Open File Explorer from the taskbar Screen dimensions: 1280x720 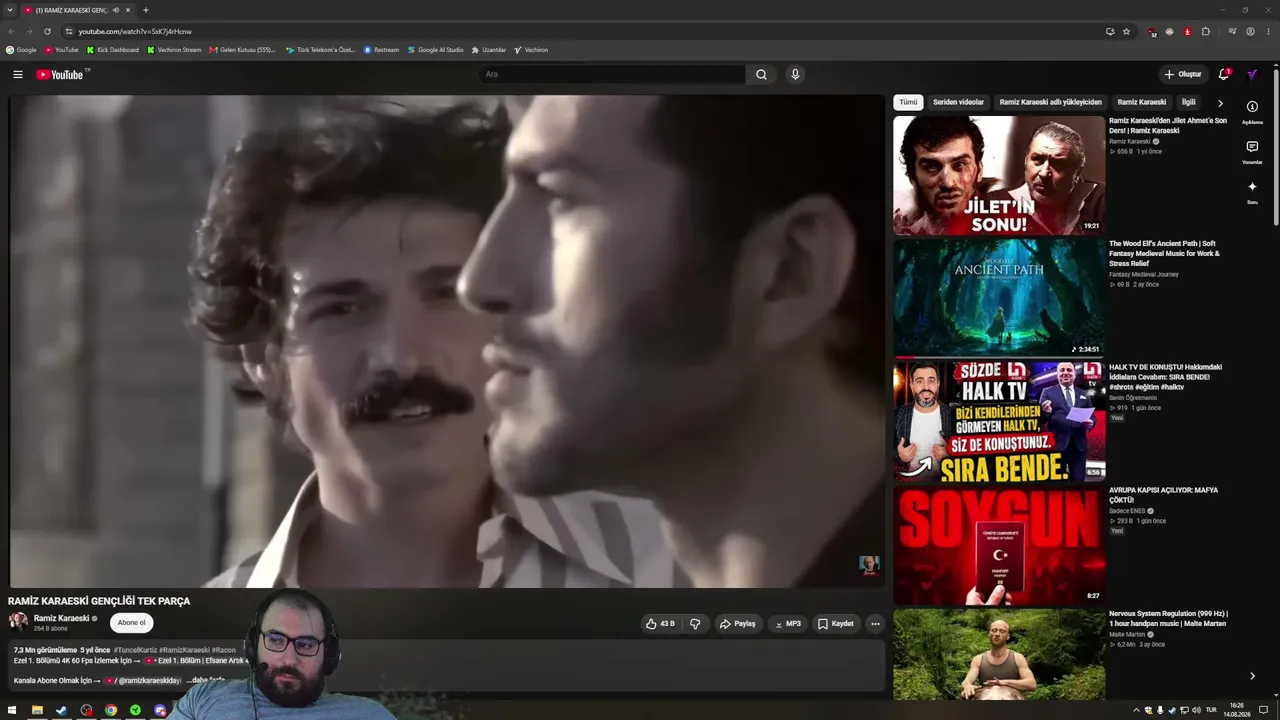[37, 710]
